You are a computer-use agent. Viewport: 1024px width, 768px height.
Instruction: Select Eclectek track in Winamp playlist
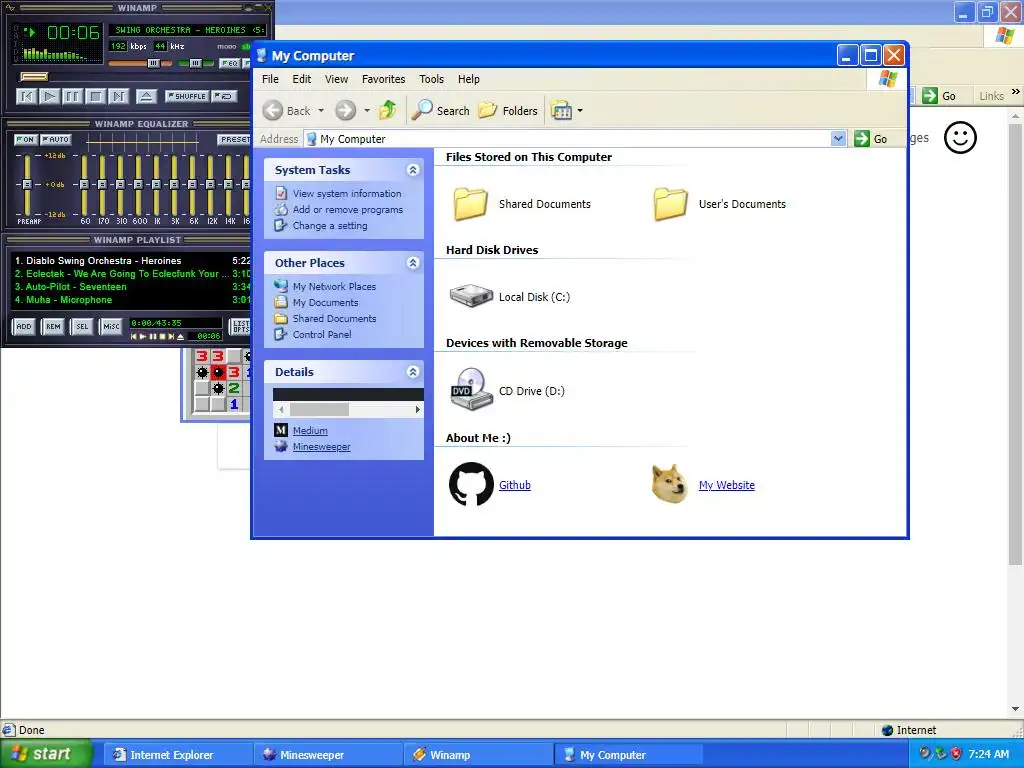(132, 274)
